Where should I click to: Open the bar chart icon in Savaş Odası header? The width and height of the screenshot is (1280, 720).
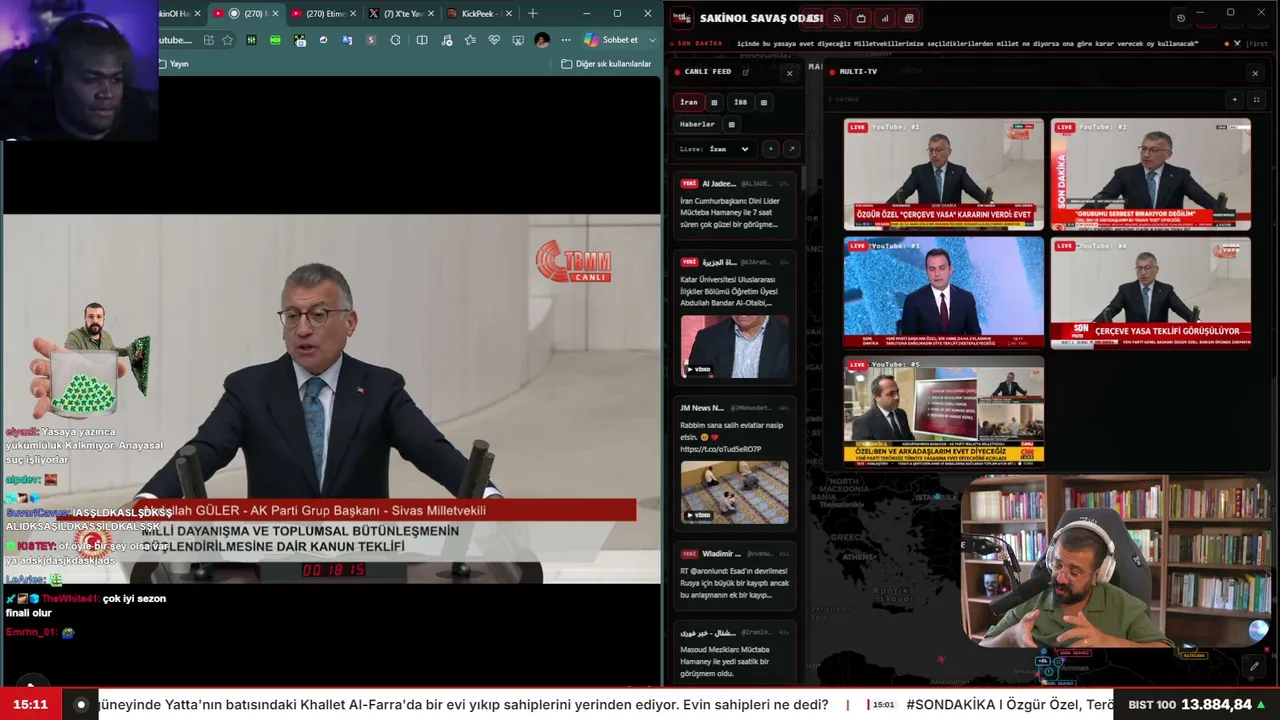coord(885,18)
